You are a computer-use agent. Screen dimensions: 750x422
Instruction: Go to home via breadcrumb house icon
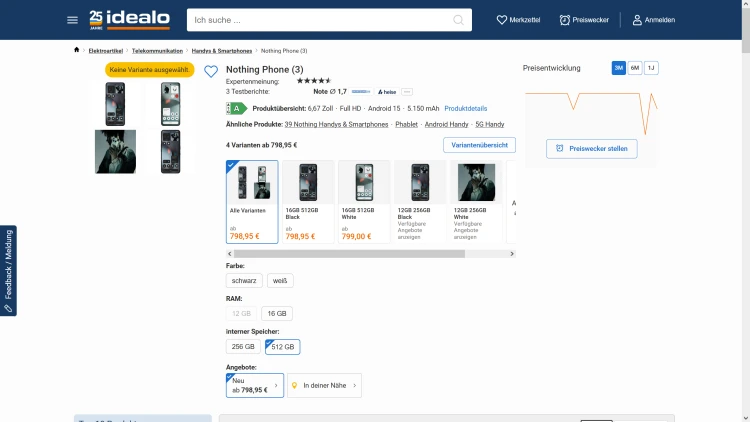tap(77, 50)
